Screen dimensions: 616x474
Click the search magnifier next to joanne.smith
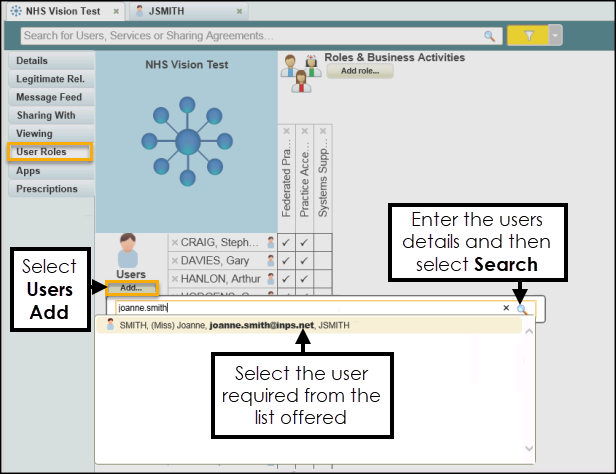click(x=522, y=309)
